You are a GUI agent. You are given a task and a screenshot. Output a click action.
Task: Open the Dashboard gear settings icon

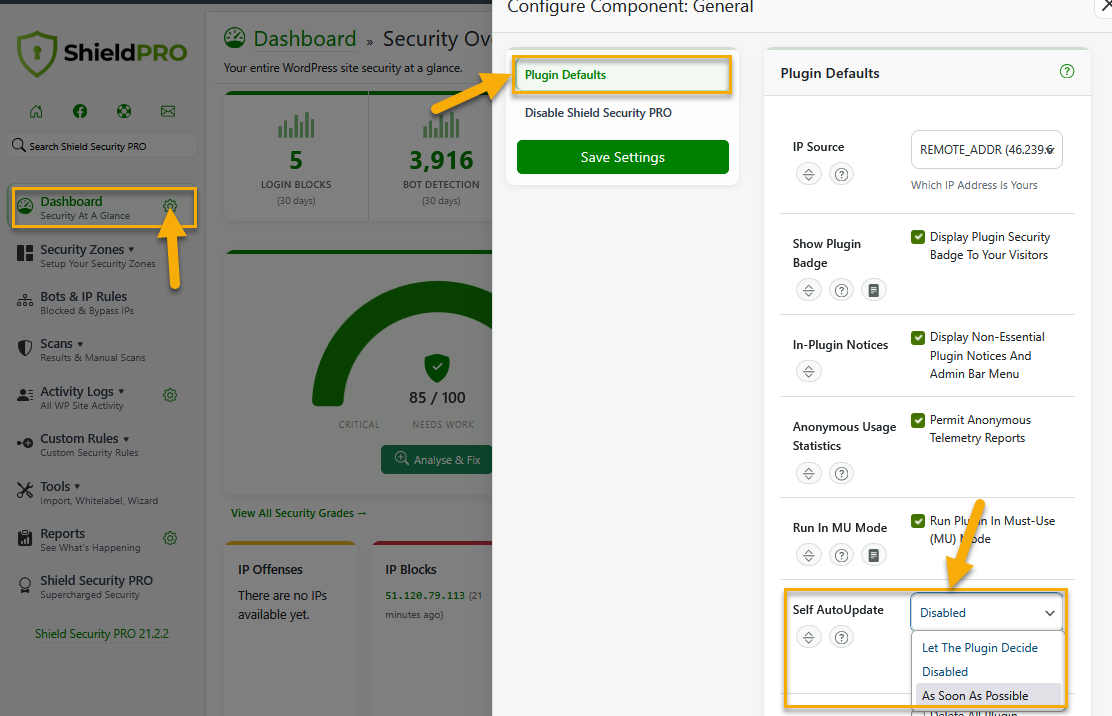coord(169,206)
